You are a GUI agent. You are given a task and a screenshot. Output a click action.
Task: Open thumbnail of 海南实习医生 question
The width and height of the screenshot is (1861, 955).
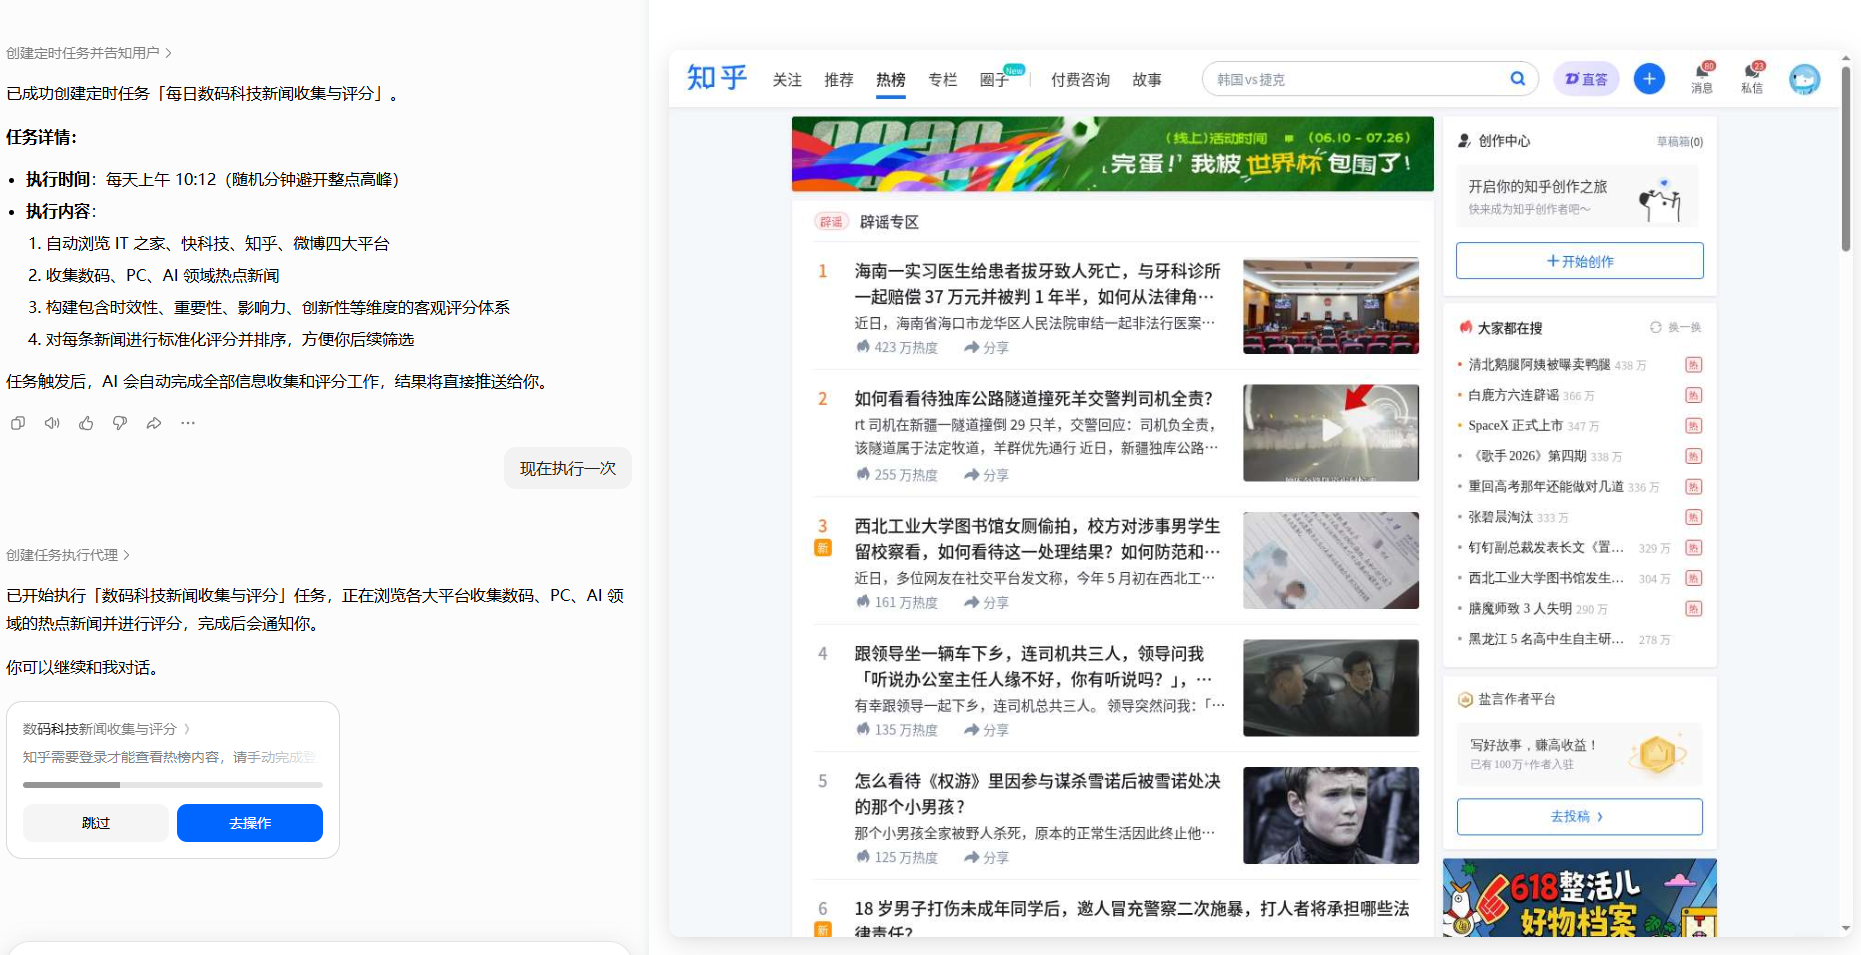click(x=1331, y=306)
